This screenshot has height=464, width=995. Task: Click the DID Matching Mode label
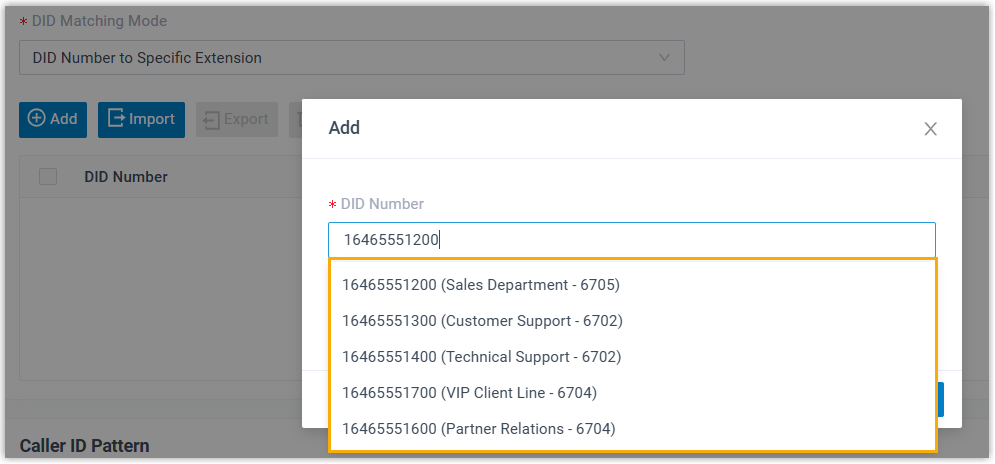click(100, 21)
